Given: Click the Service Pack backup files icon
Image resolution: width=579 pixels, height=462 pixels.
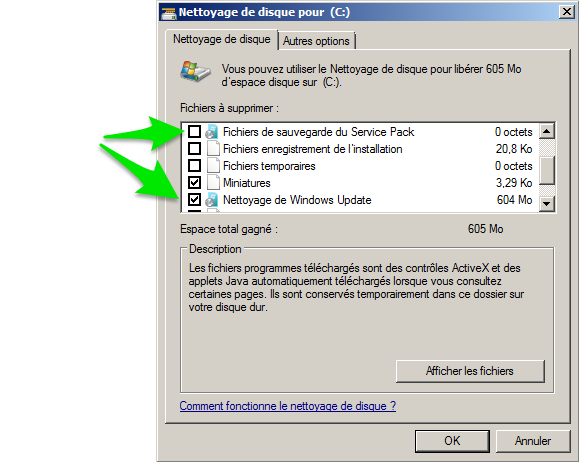Looking at the screenshot, I should point(212,132).
